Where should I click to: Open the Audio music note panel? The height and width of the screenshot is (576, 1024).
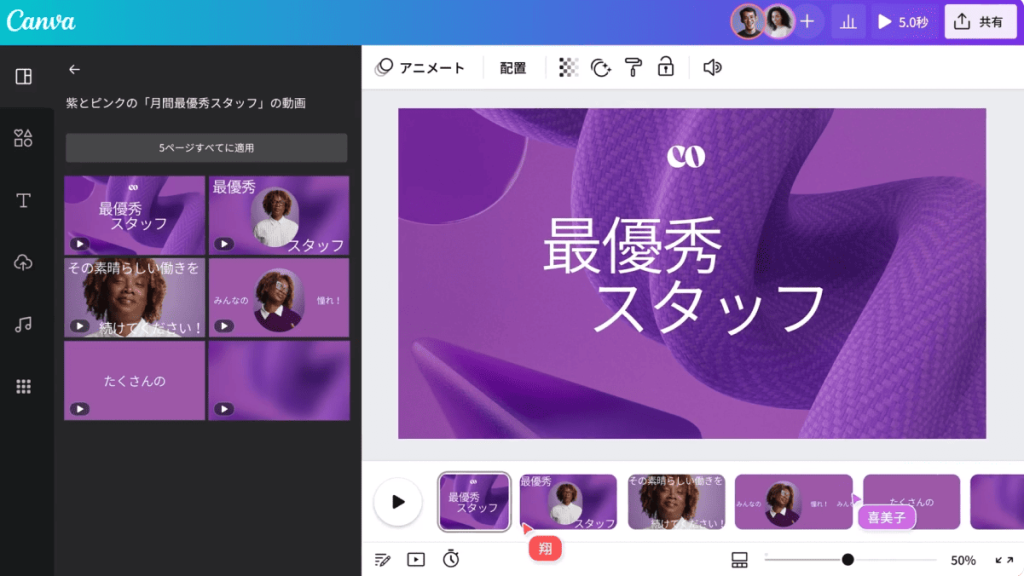24,324
